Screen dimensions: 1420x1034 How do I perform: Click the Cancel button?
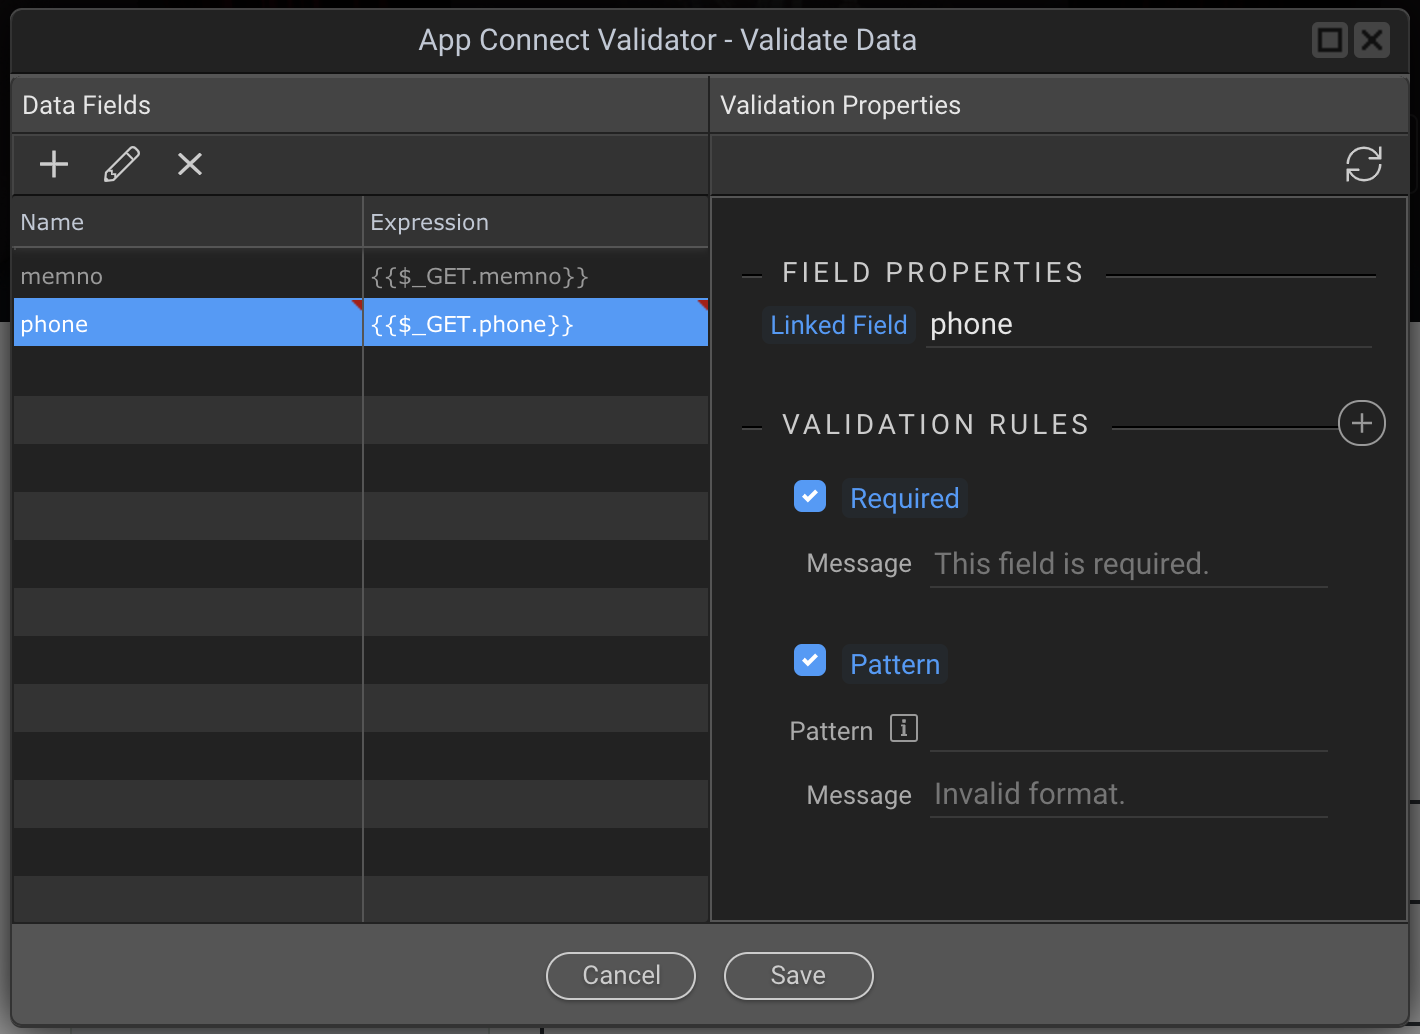point(621,975)
